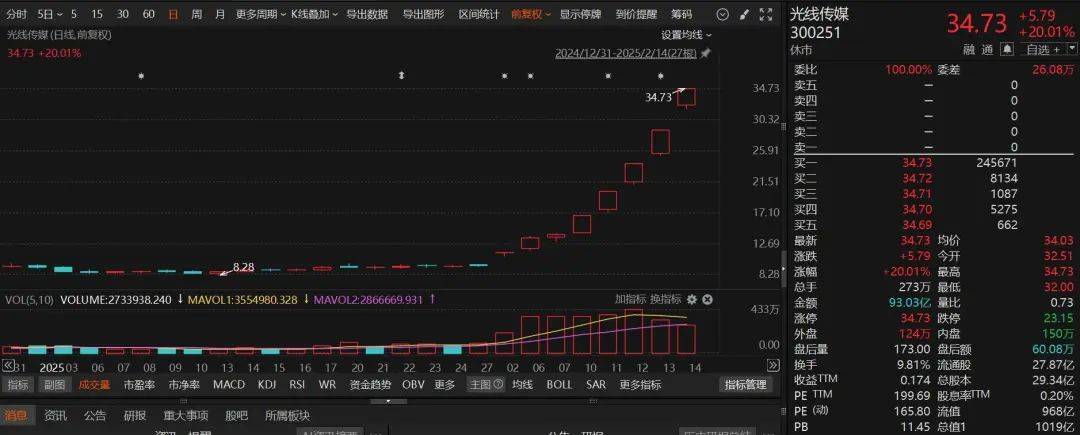Open 到价提醒 price alert
1080x435 pixels.
click(636, 14)
